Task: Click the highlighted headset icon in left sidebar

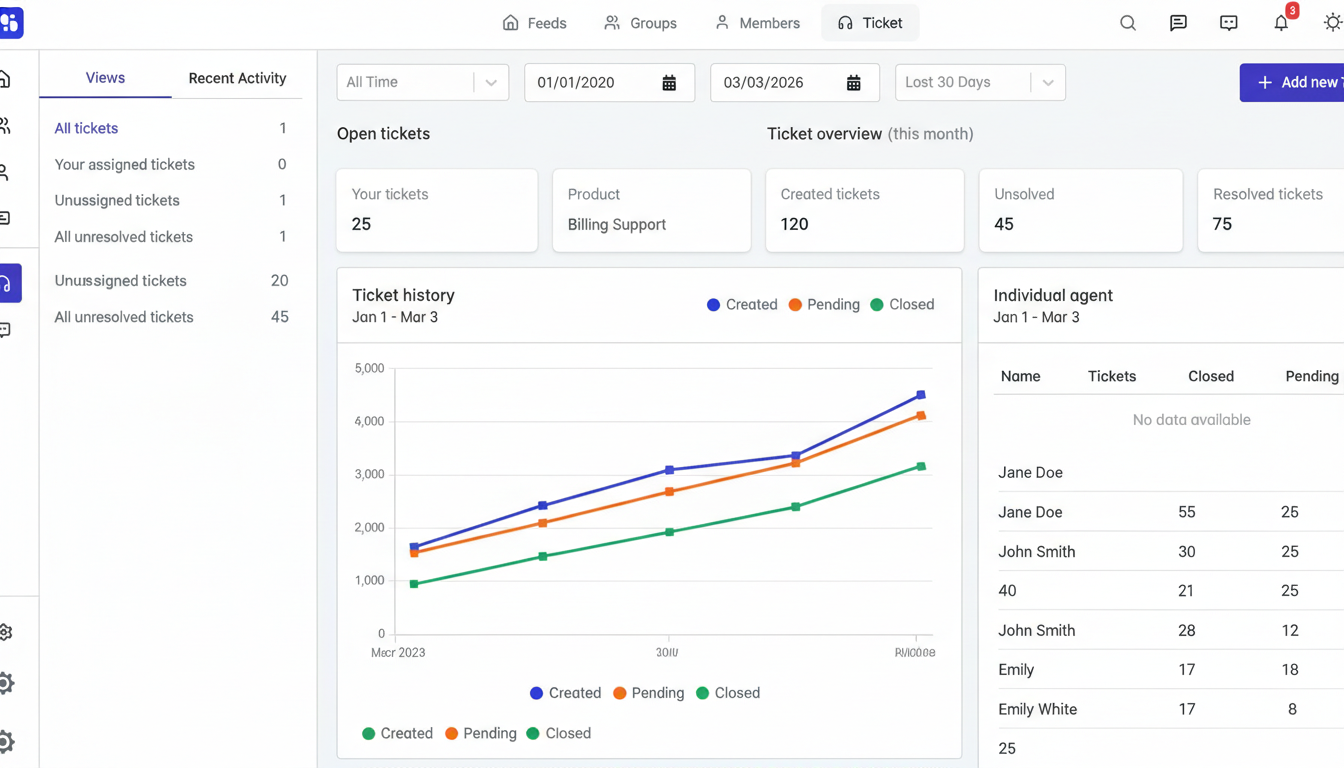Action: click(9, 283)
